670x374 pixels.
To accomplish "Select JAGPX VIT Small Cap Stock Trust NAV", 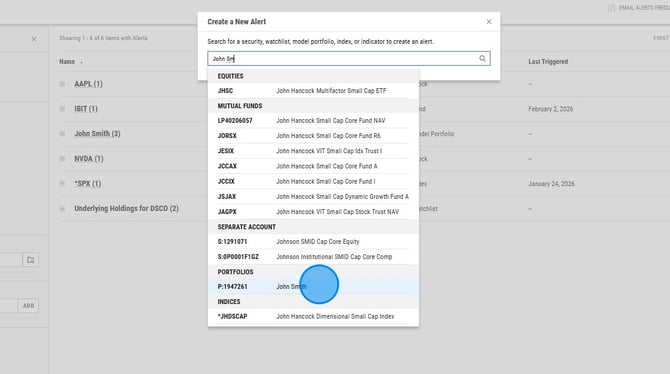I will pyautogui.click(x=313, y=212).
